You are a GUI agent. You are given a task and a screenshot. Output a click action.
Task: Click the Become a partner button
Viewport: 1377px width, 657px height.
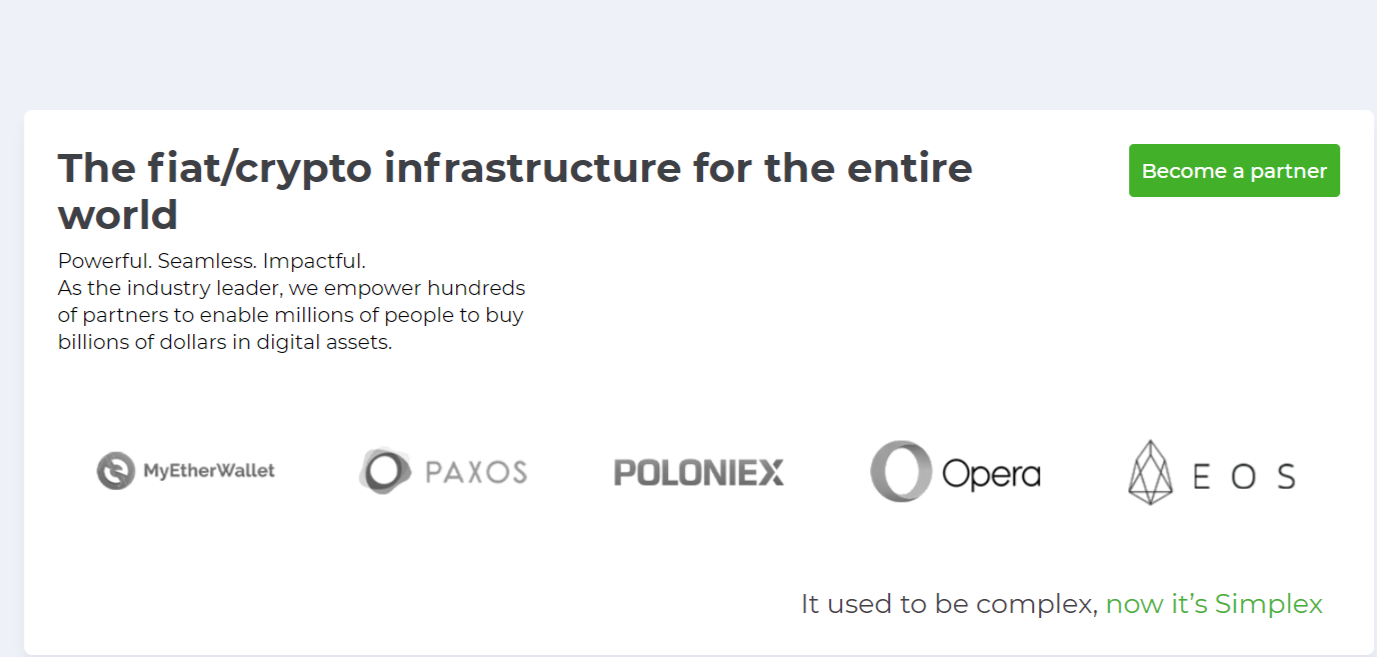[1234, 171]
